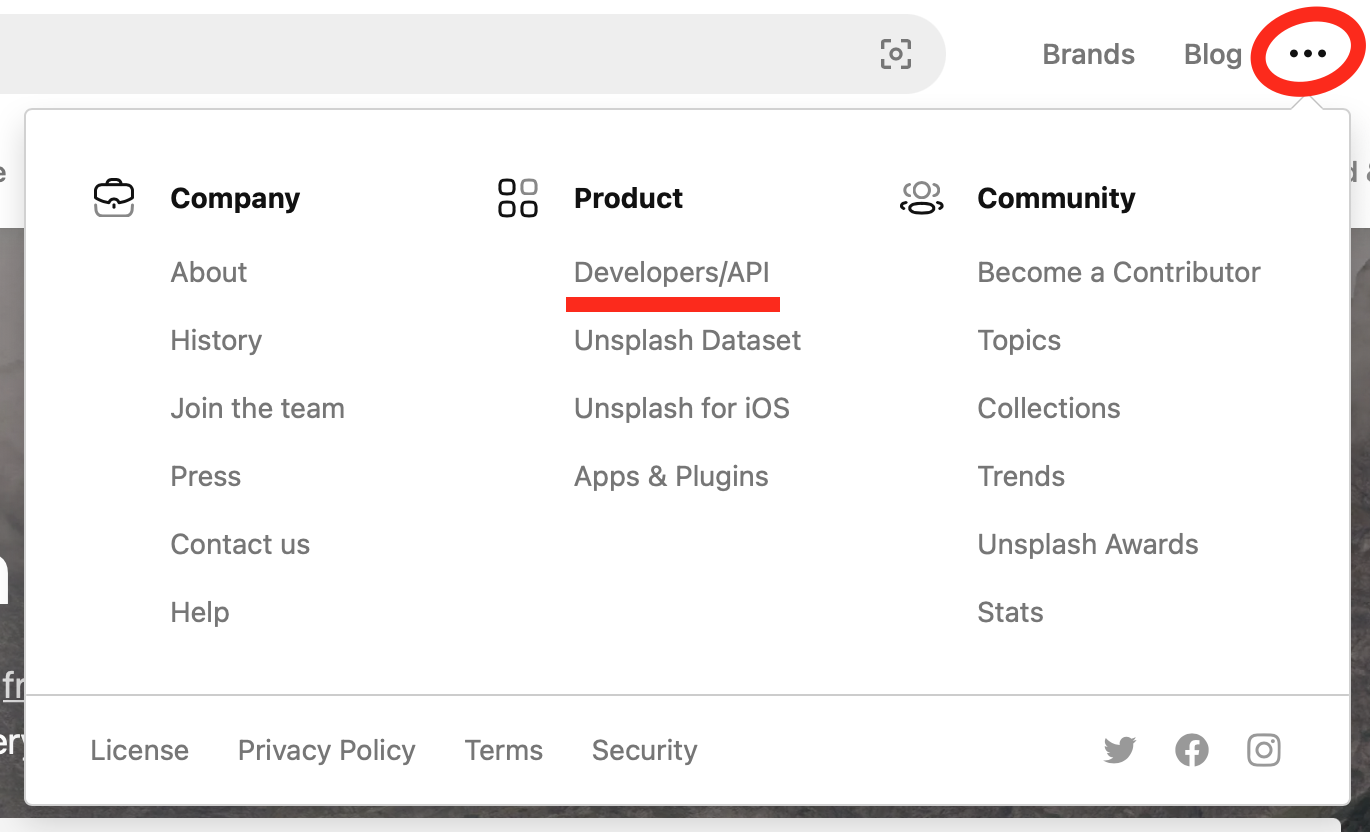Open Help from Company menu
Viewport: 1370px width, 832px height.
(x=200, y=612)
